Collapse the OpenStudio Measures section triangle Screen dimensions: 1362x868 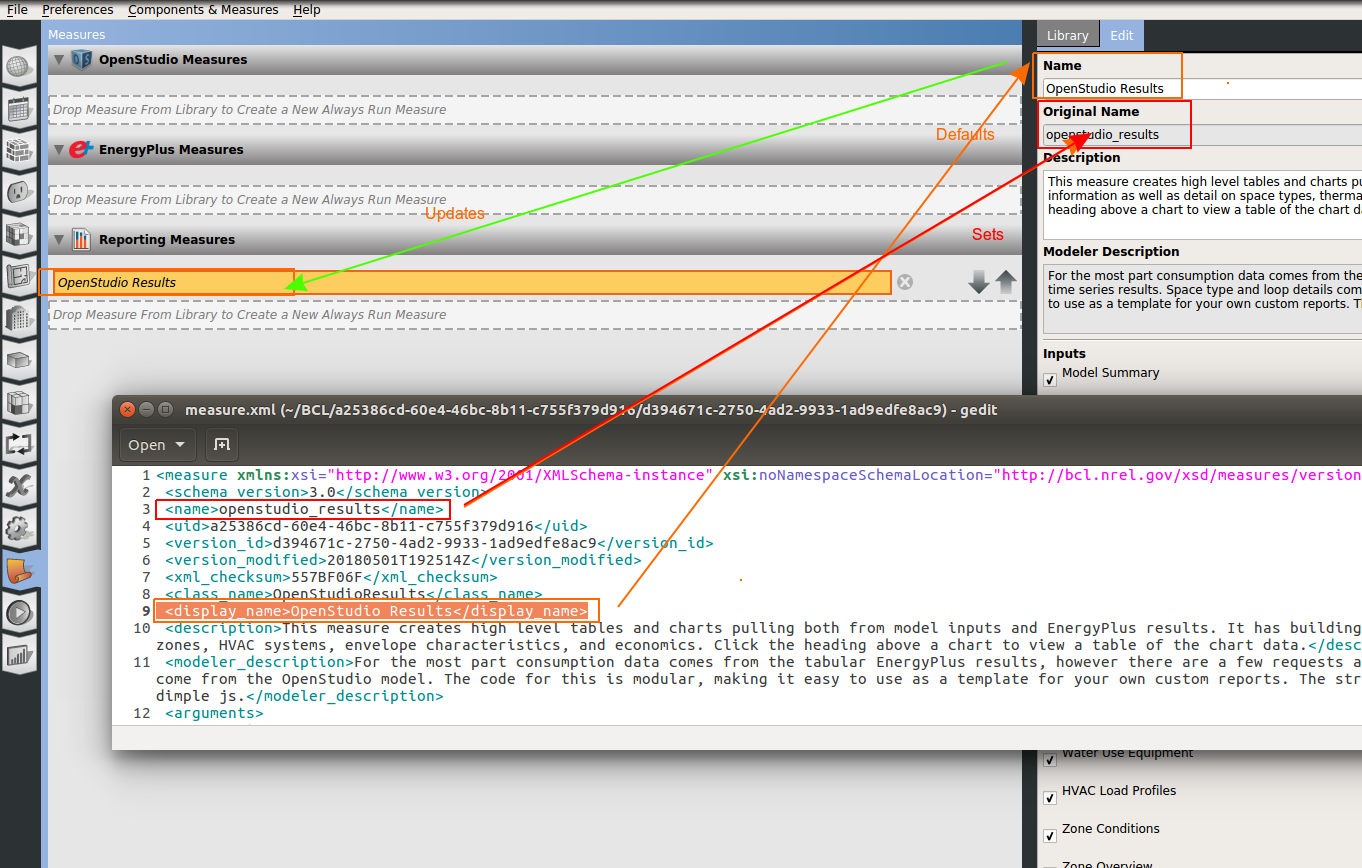click(59, 60)
